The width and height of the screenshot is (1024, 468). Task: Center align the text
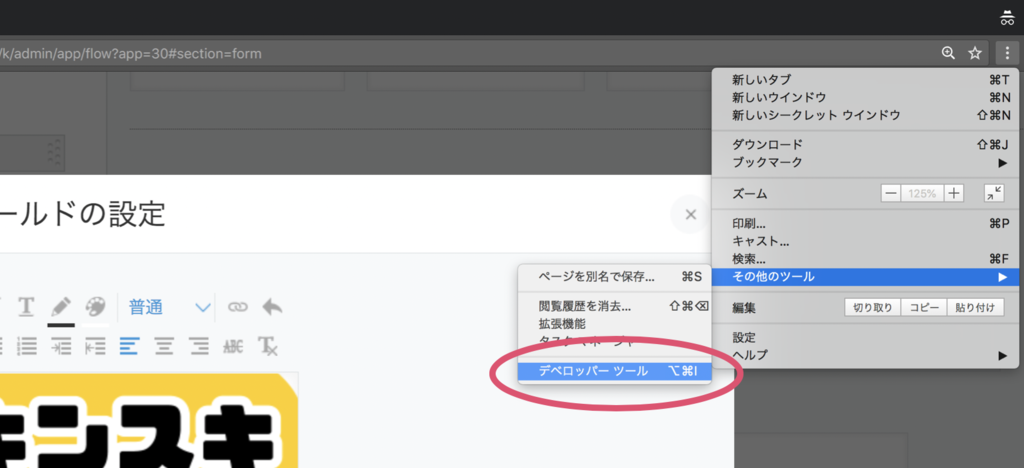[163, 346]
